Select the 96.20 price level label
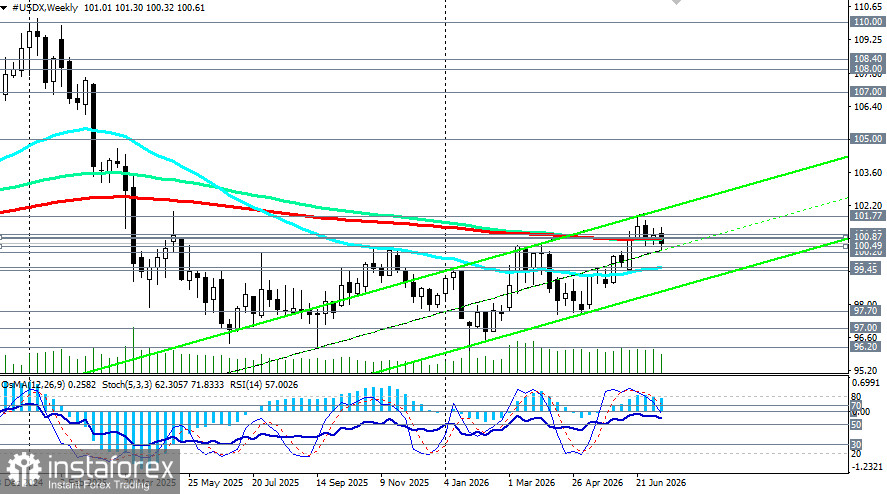This screenshot has height=494, width=887. 866,347
